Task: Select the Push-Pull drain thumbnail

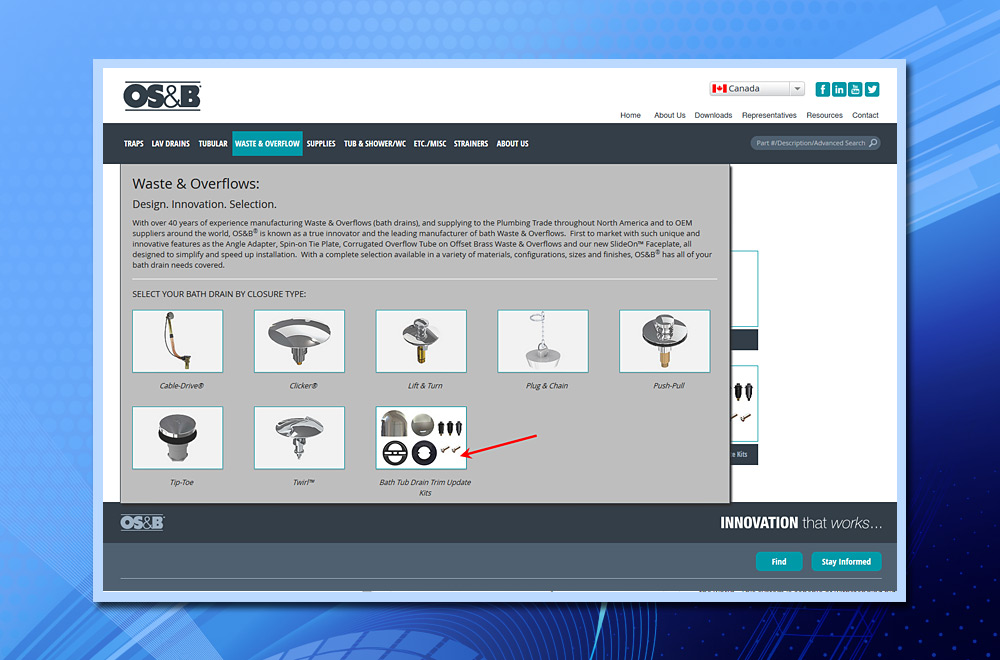Action: point(665,341)
